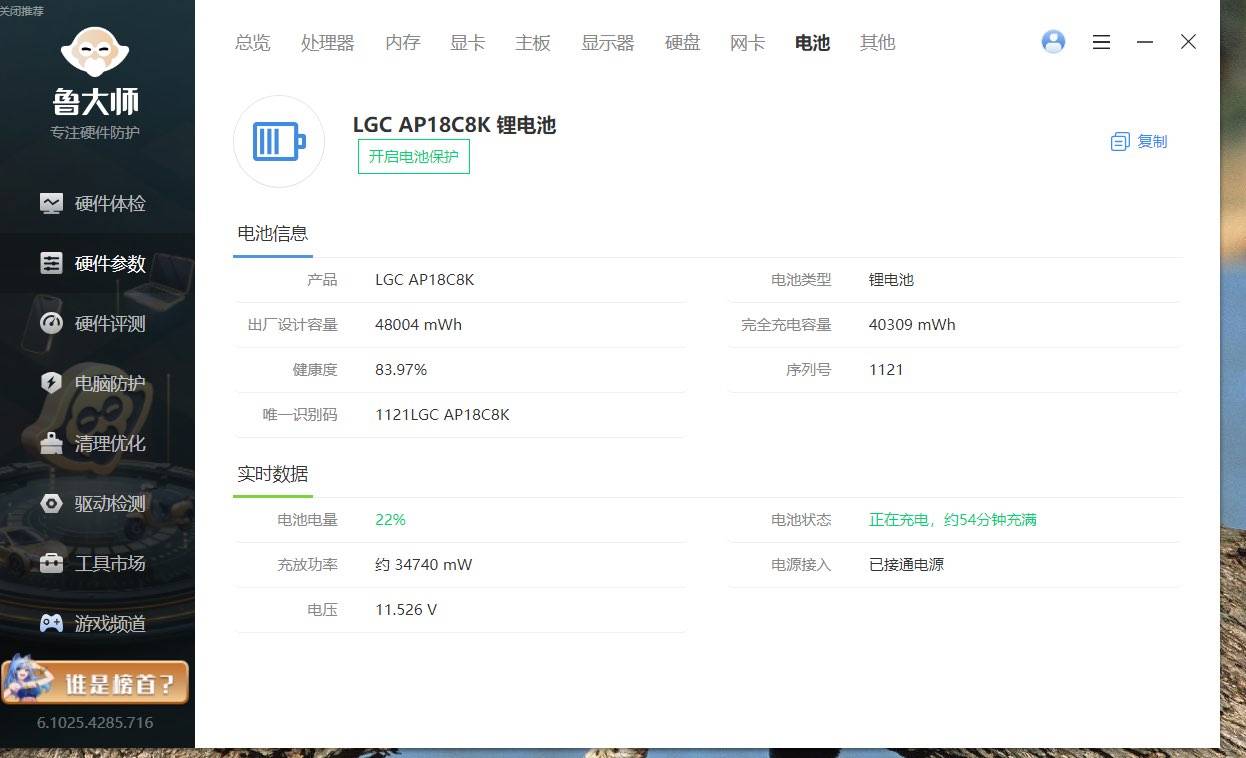Click the 40309 mWh full charge value

point(912,325)
